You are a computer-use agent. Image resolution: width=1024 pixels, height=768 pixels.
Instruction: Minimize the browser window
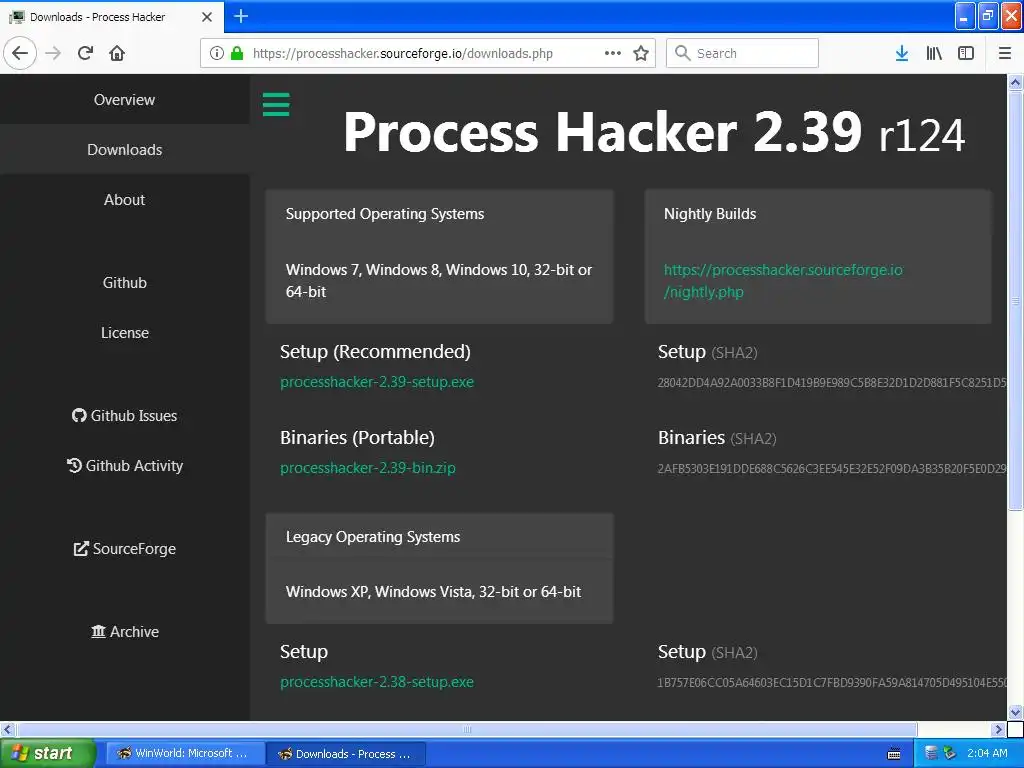point(965,16)
